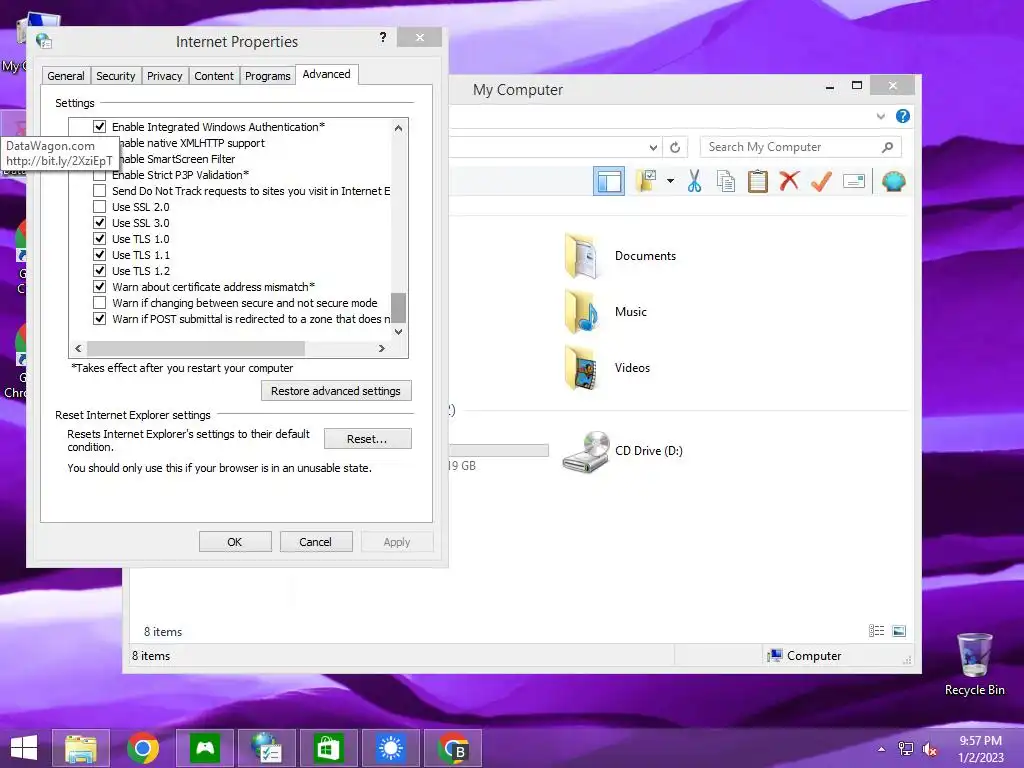The image size is (1024, 768).
Task: Copy using the two-pages toolbar icon
Action: pos(726,181)
